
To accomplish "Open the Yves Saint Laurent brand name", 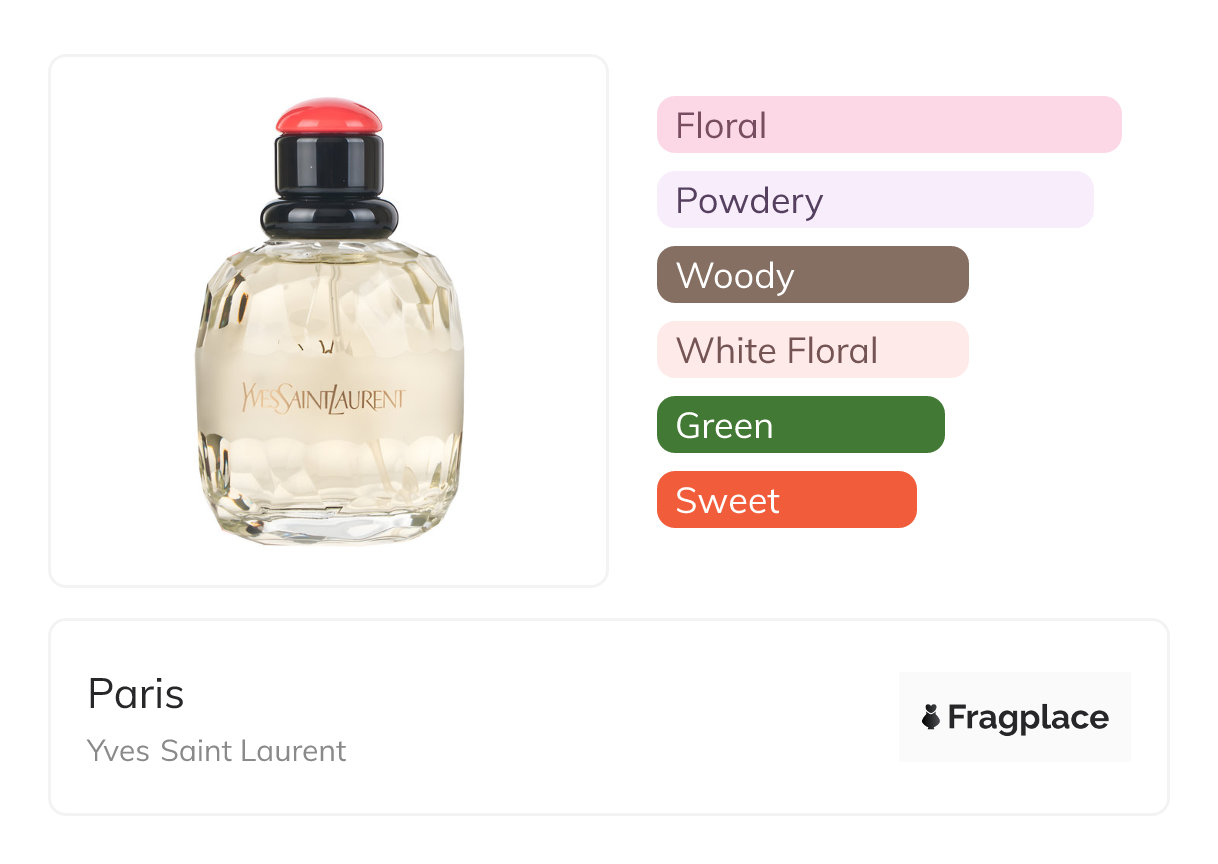I will tap(217, 750).
